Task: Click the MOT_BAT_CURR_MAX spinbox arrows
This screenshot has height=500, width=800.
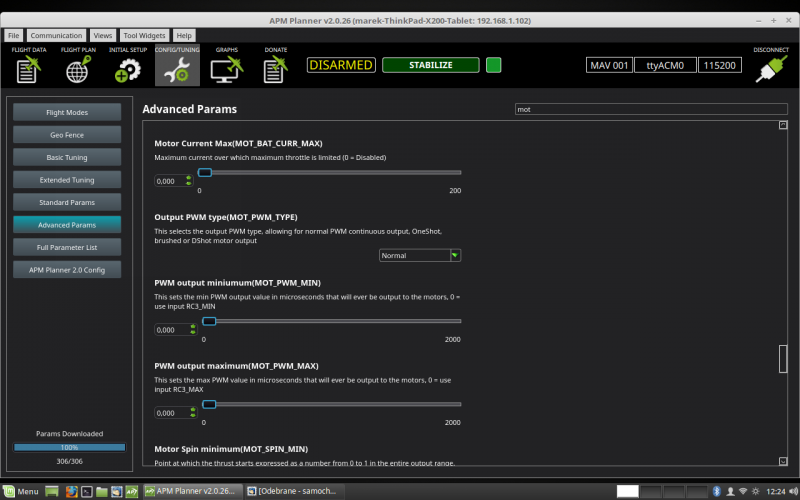Action: [189, 181]
